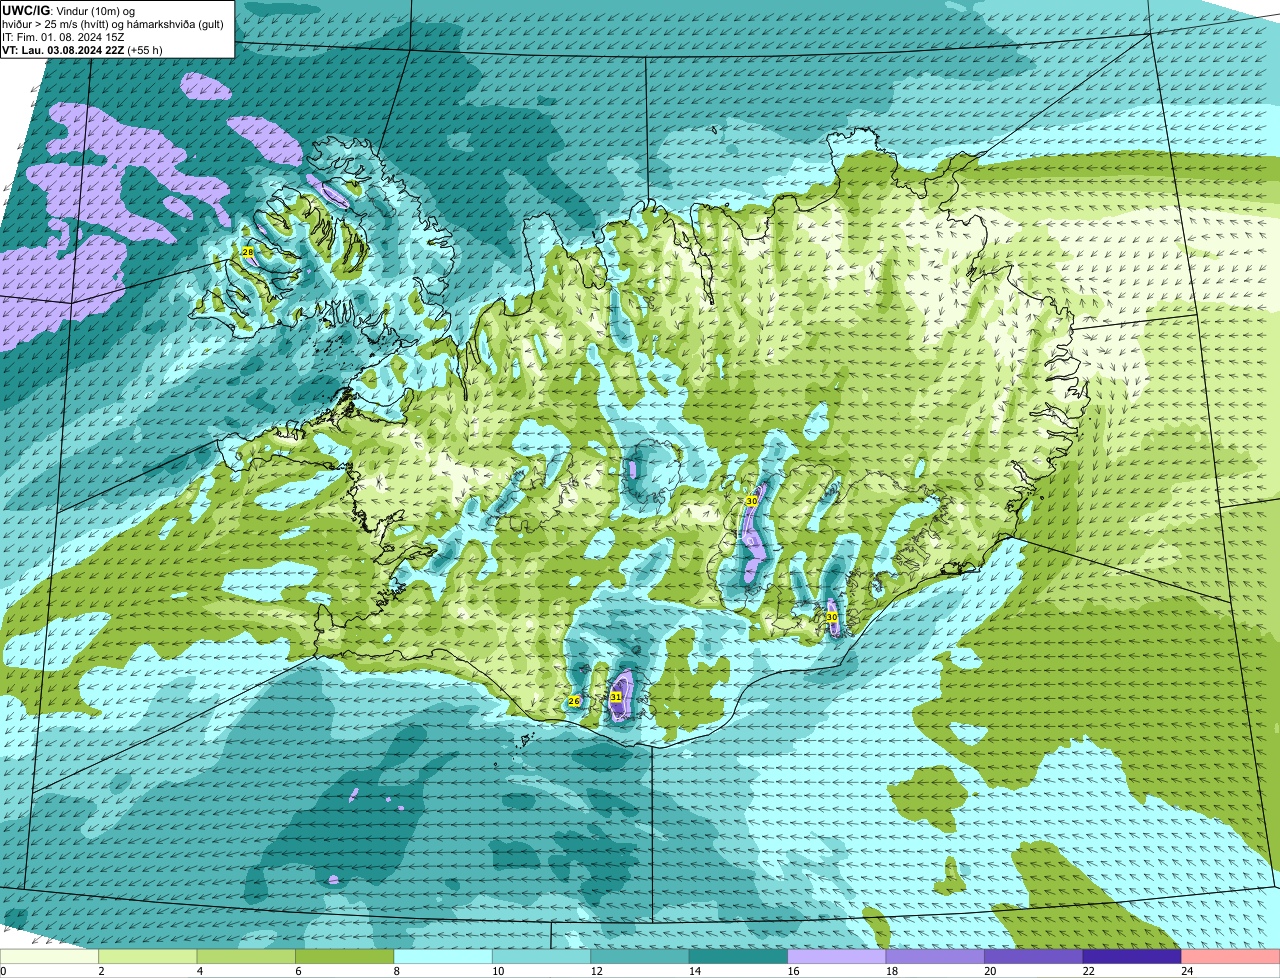This screenshot has height=978, width=1280.
Task: Click the 20–22 m/s violet legend swatch
Action: pos(1034,957)
